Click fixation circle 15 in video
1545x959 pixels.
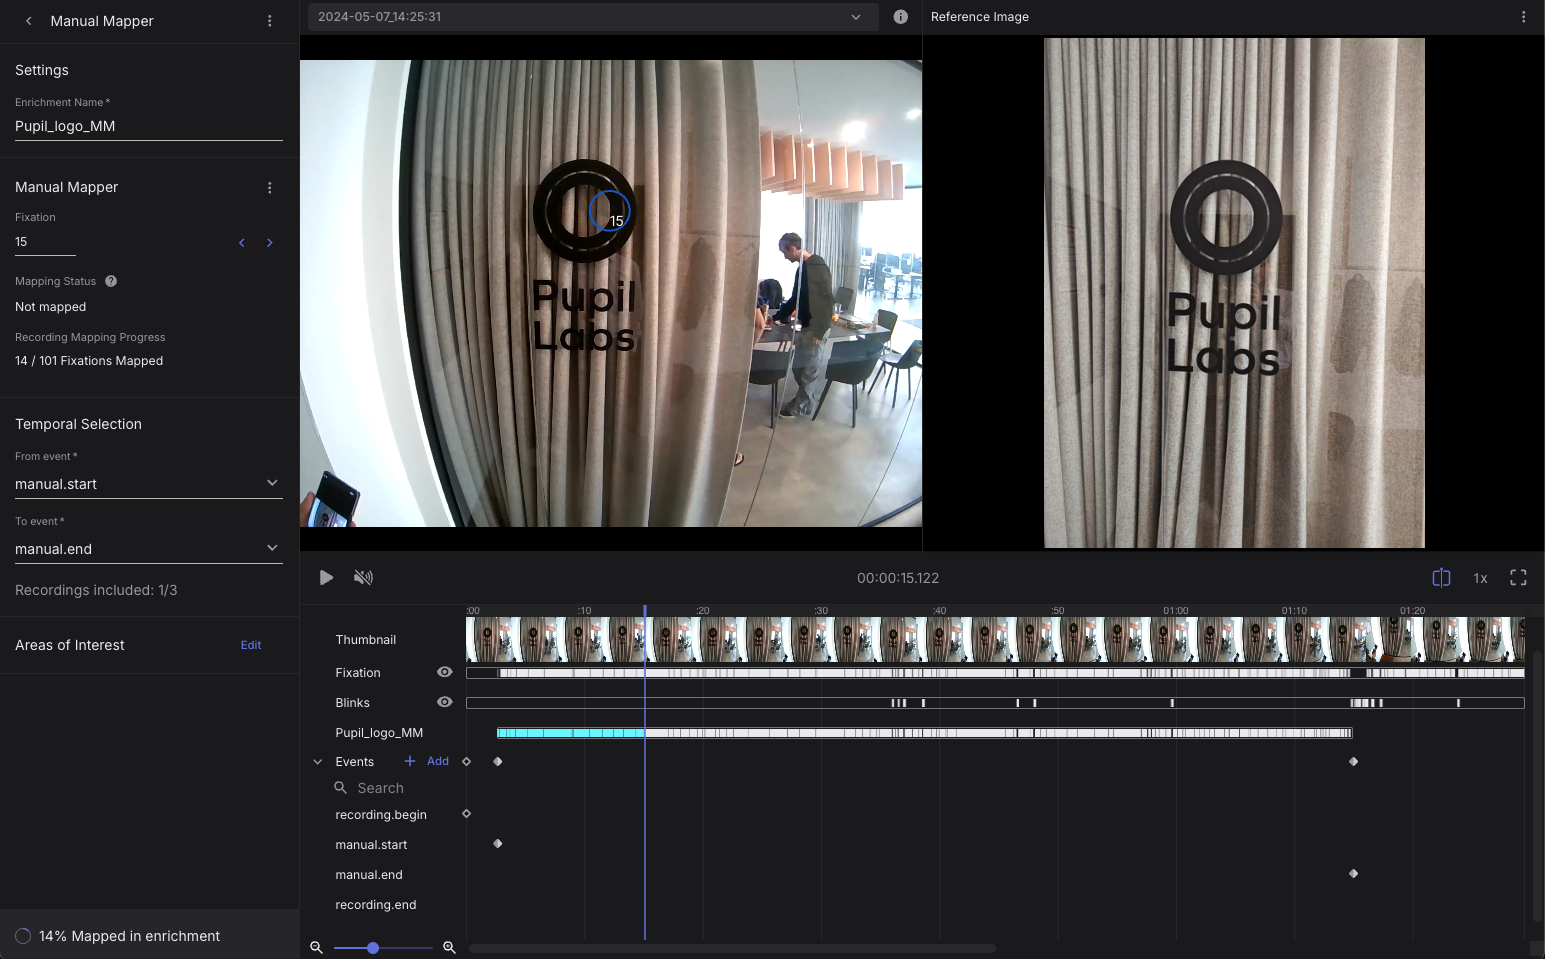609,211
